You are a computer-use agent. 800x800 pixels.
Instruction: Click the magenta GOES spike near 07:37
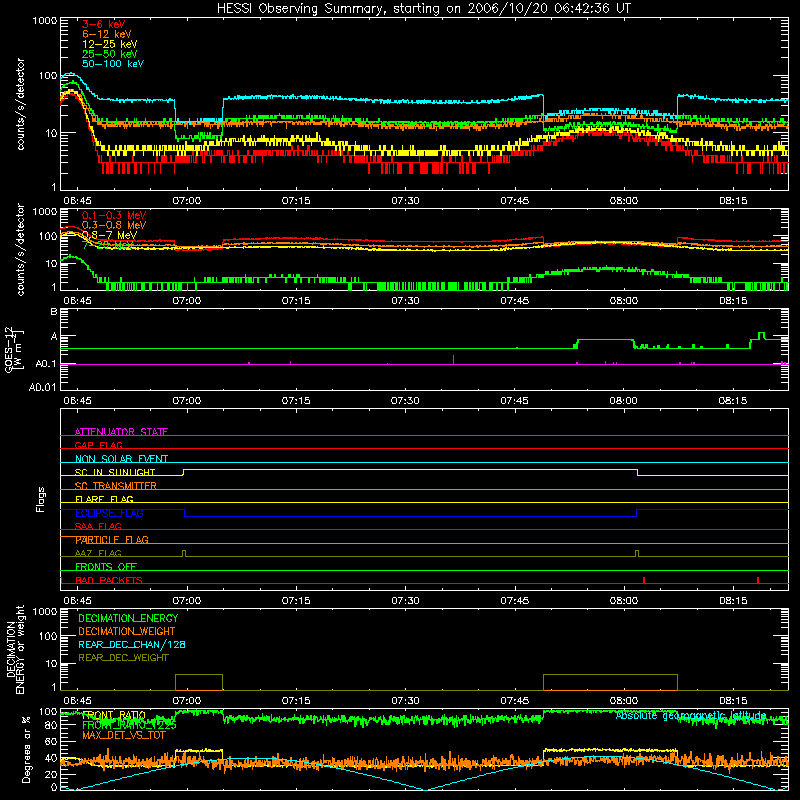[x=454, y=359]
